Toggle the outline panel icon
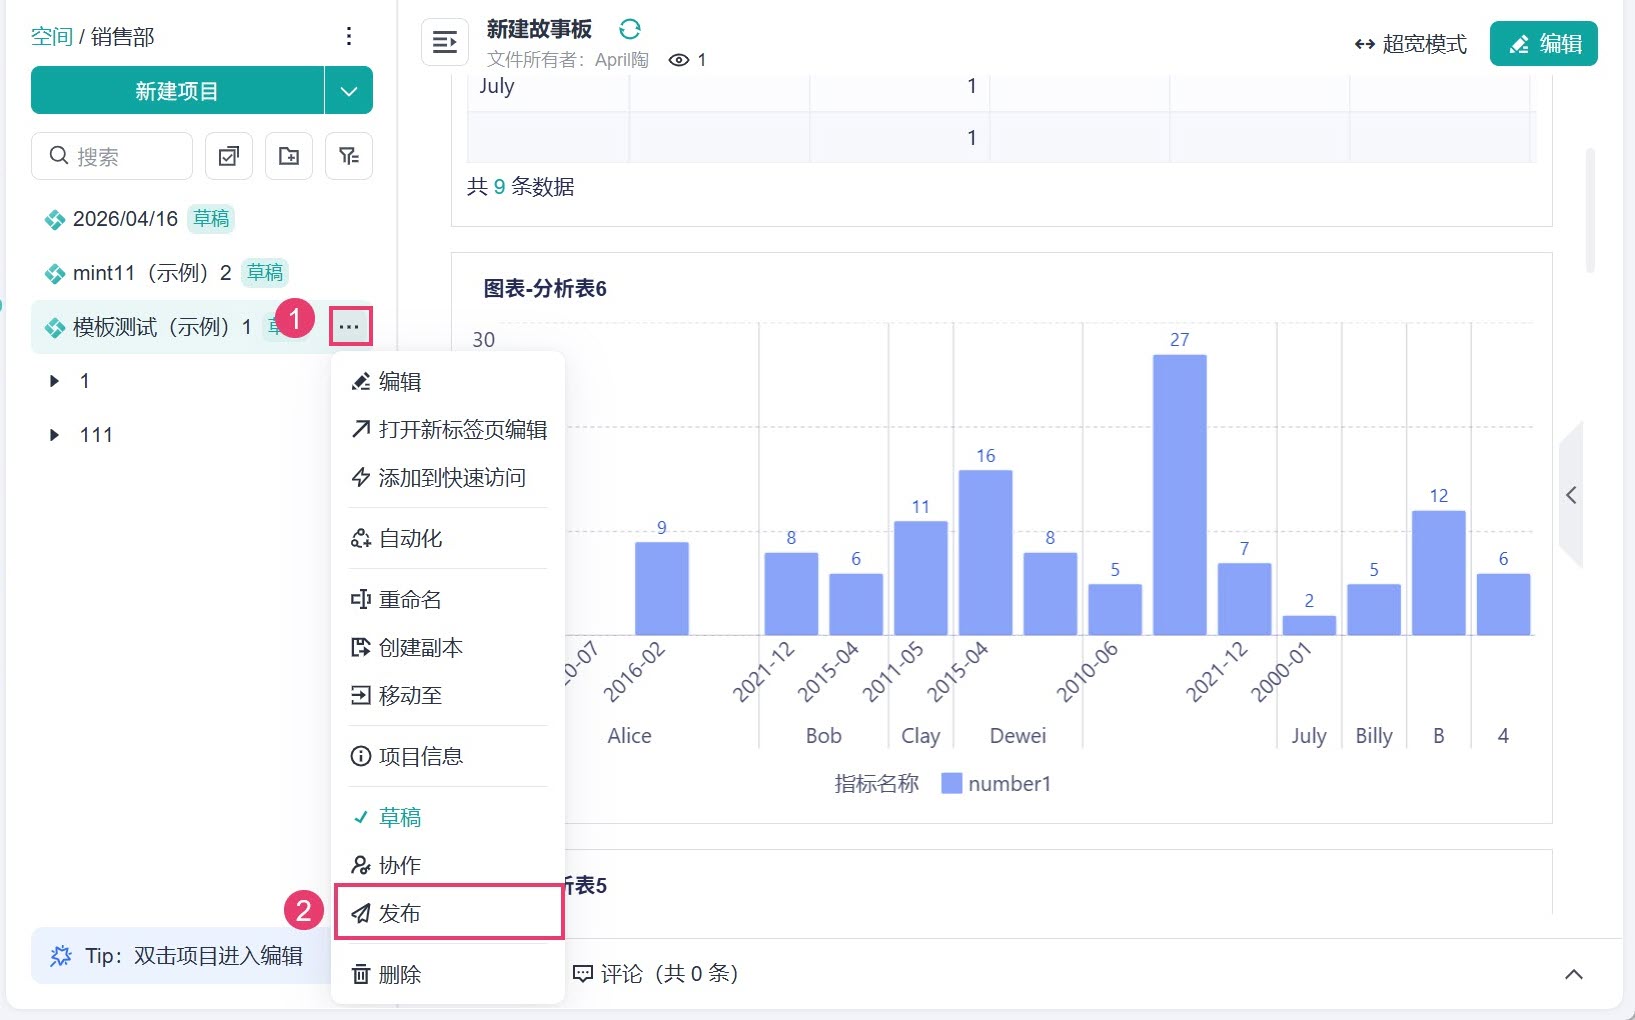The height and width of the screenshot is (1020, 1635). coord(445,42)
